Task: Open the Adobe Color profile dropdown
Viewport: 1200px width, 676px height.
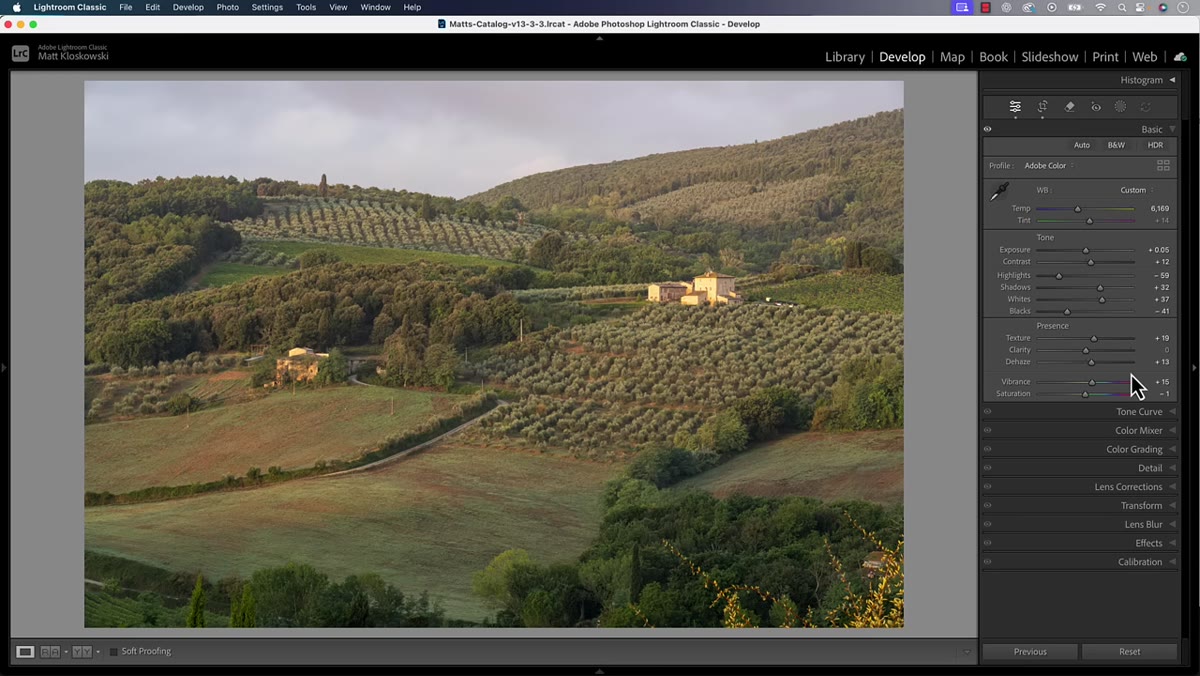Action: [x=1049, y=166]
